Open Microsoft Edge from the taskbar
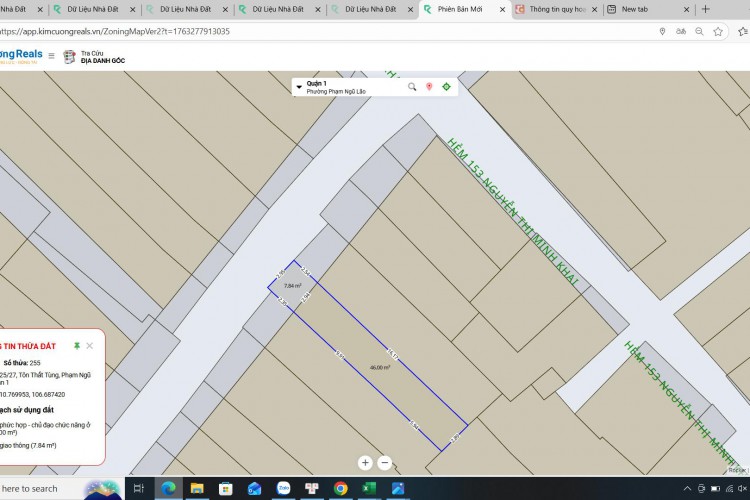Viewport: 750px width, 500px height. [168, 489]
